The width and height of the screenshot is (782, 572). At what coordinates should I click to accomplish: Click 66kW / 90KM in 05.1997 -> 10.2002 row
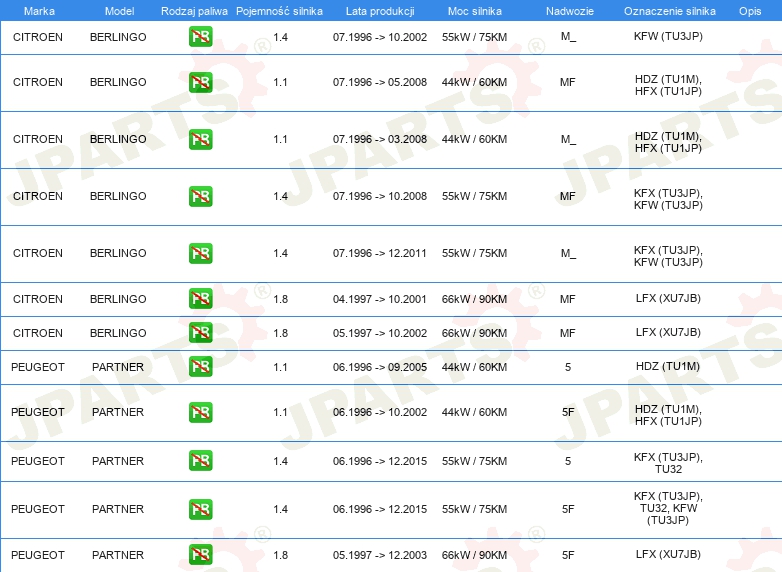click(x=474, y=333)
